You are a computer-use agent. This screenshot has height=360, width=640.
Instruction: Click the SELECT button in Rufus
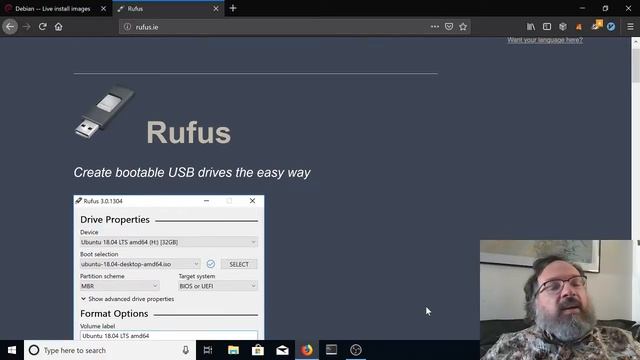point(239,264)
